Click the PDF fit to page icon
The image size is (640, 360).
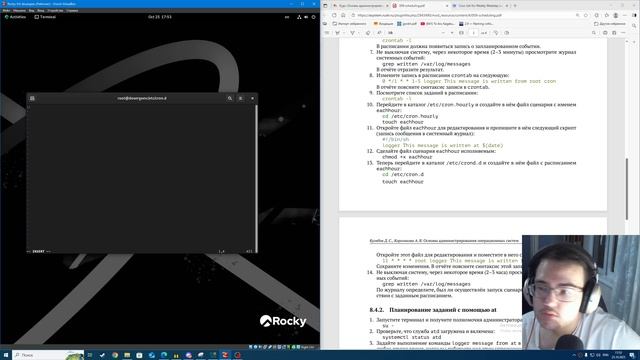461,33
